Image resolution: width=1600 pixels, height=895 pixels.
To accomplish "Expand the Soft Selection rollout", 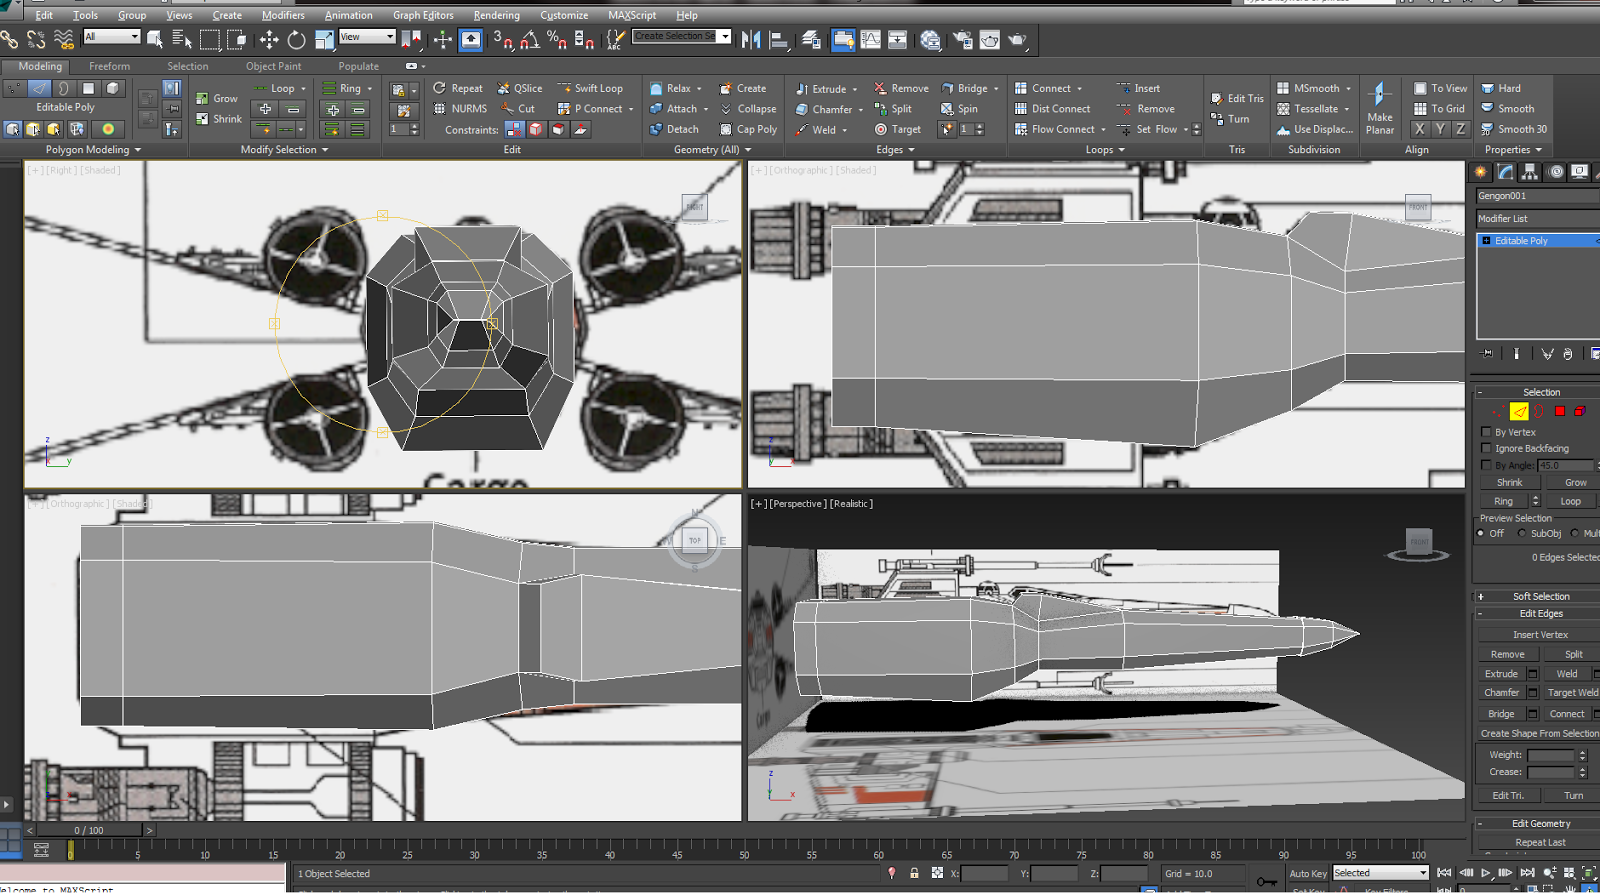I will point(1540,596).
